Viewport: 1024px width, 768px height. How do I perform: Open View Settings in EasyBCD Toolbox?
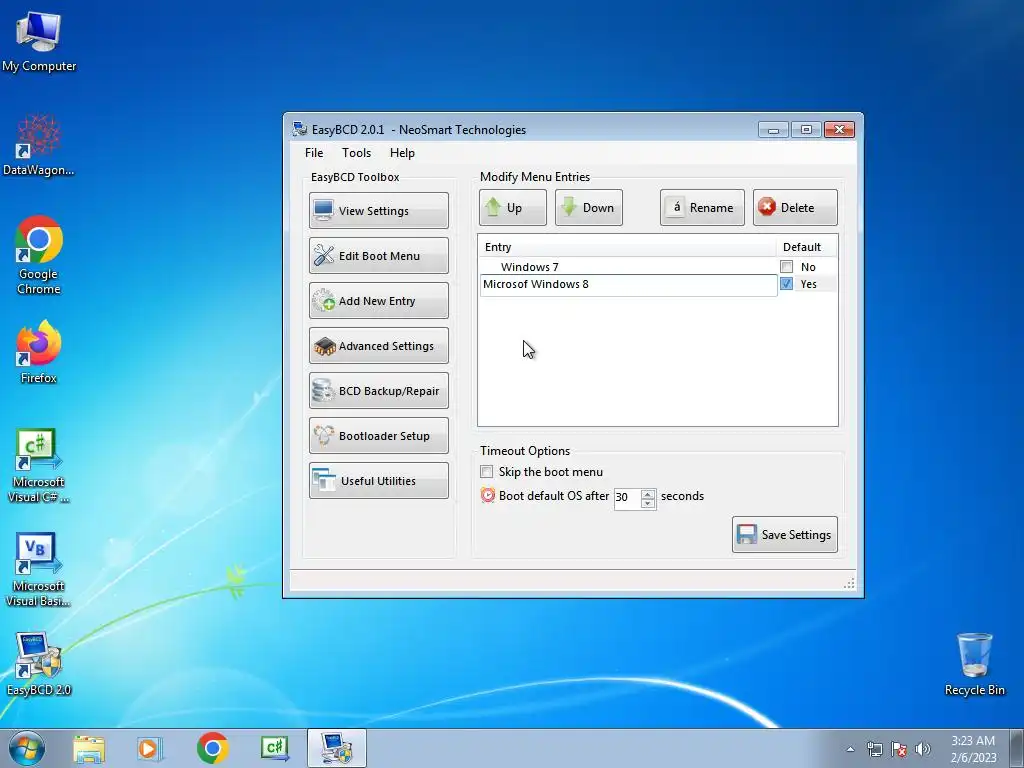click(379, 210)
